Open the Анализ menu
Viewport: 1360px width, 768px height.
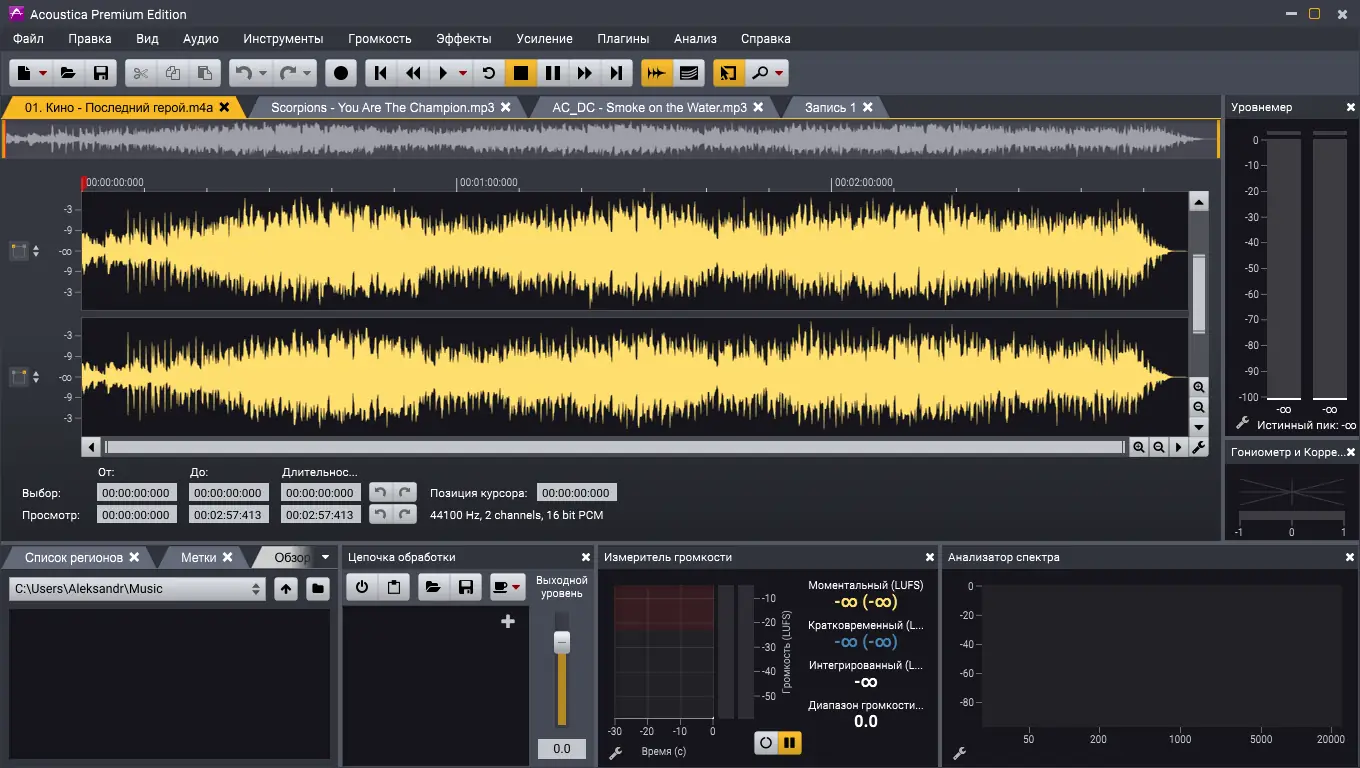[x=695, y=38]
